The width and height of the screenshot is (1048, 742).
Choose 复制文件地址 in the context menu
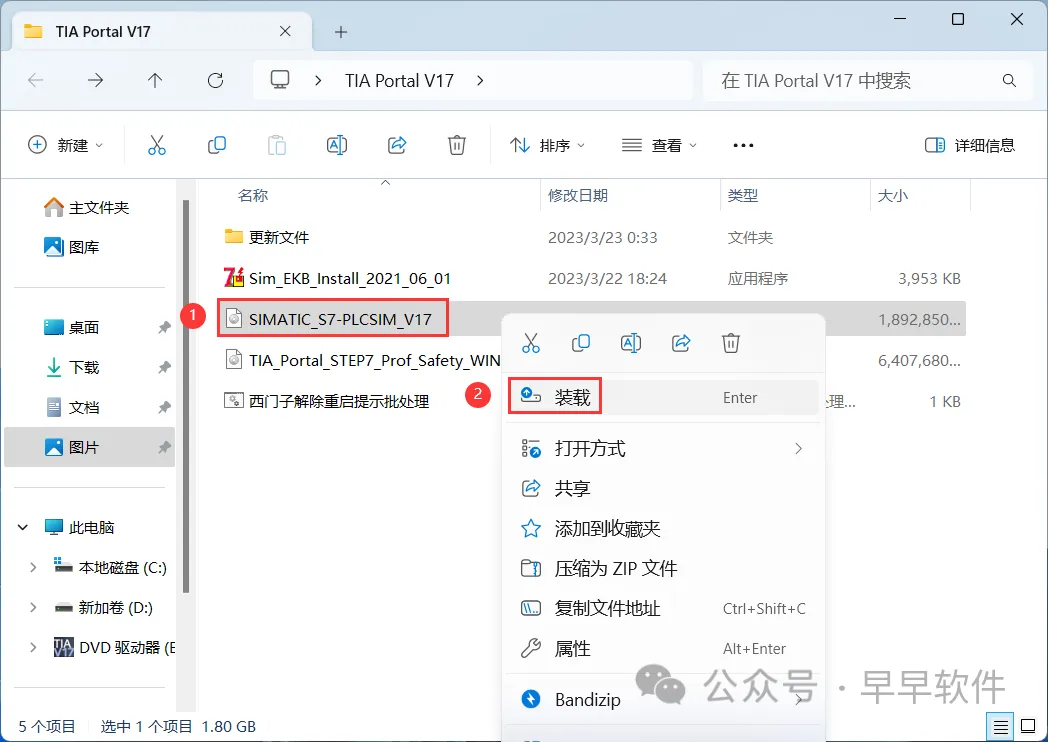[662, 609]
